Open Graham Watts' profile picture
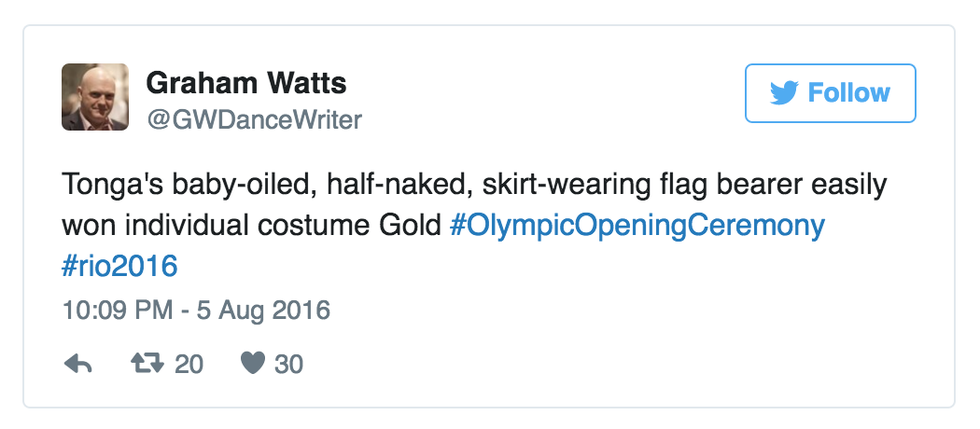The height and width of the screenshot is (429, 980). [x=95, y=96]
